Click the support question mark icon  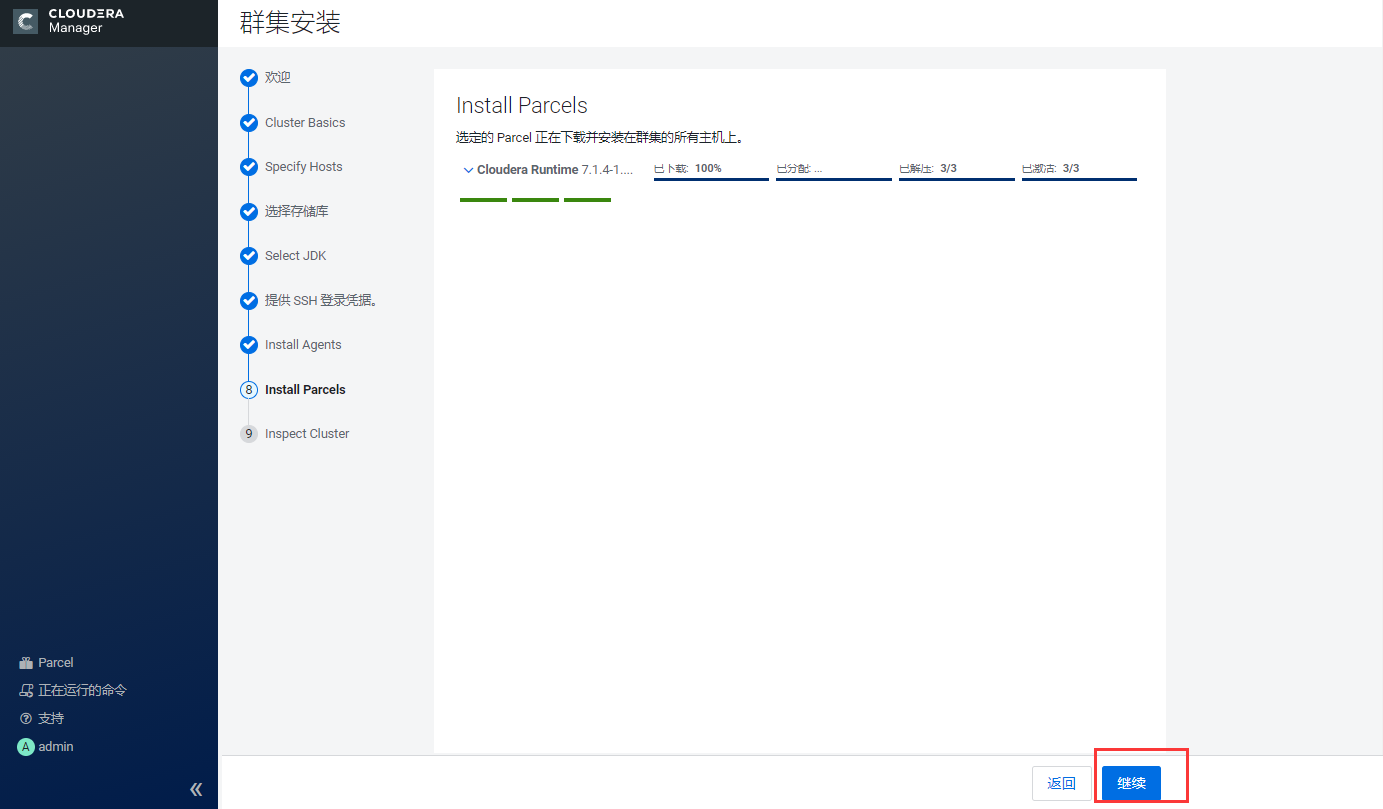click(x=26, y=719)
